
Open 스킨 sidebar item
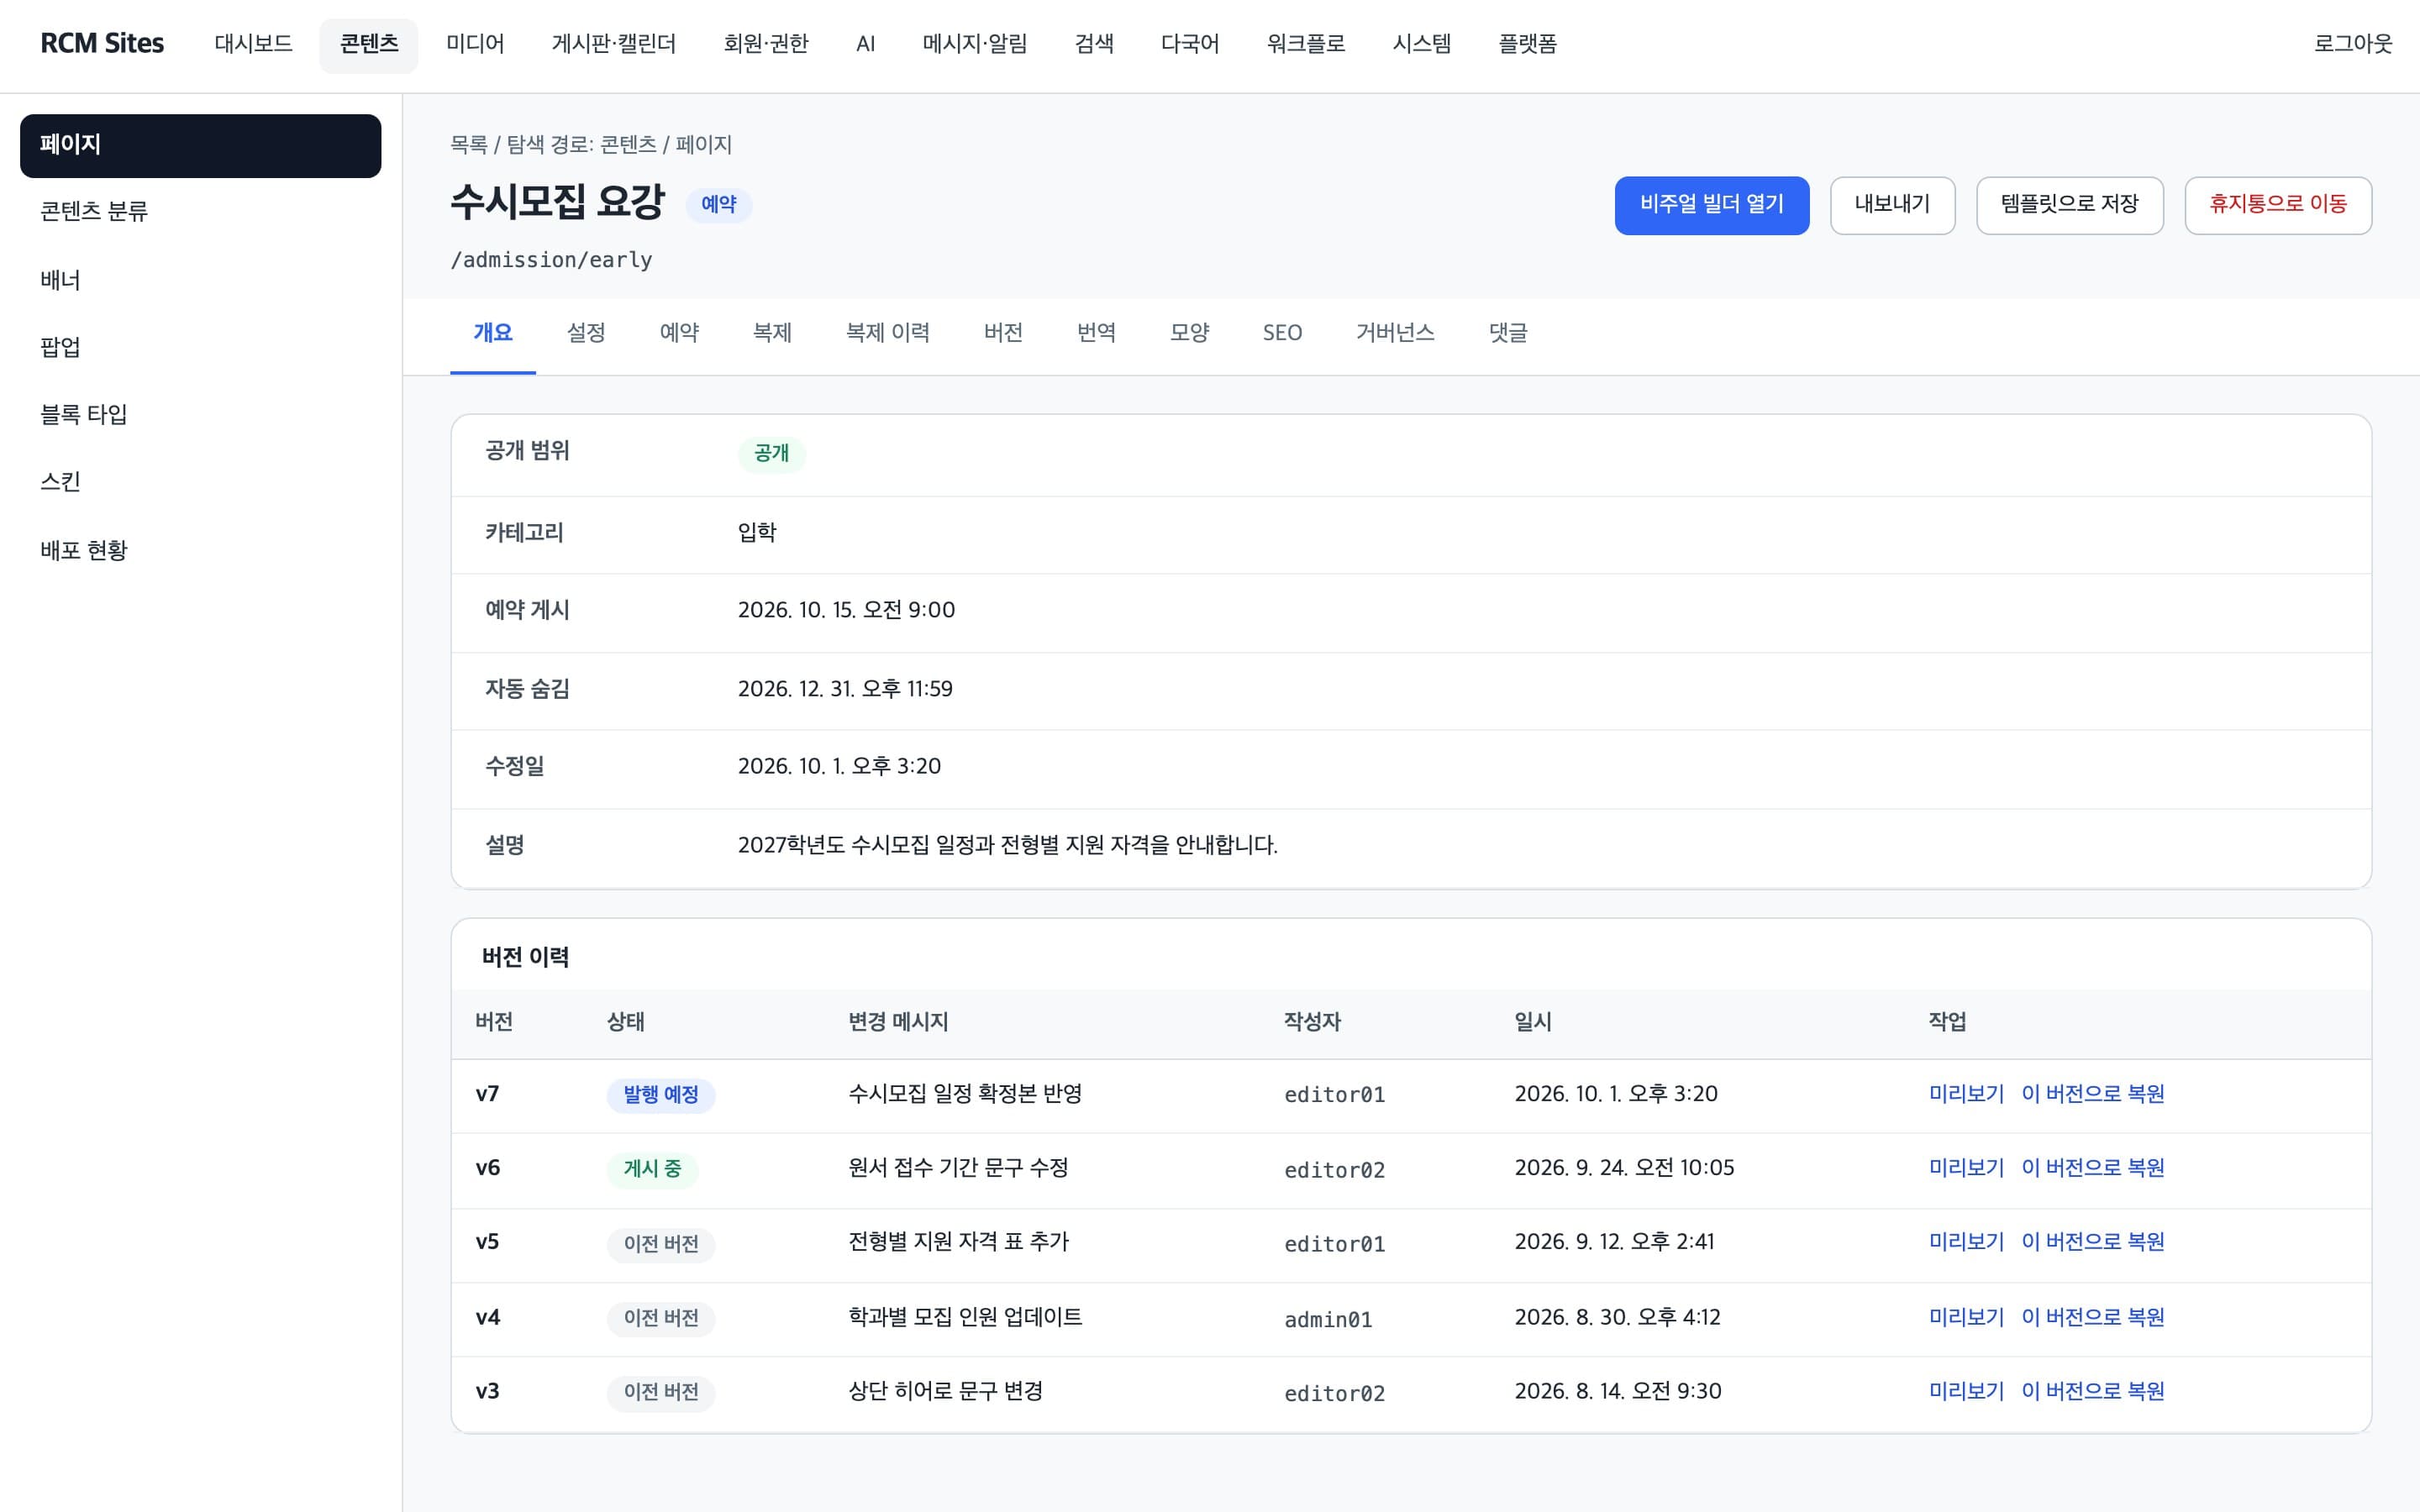tap(200, 482)
